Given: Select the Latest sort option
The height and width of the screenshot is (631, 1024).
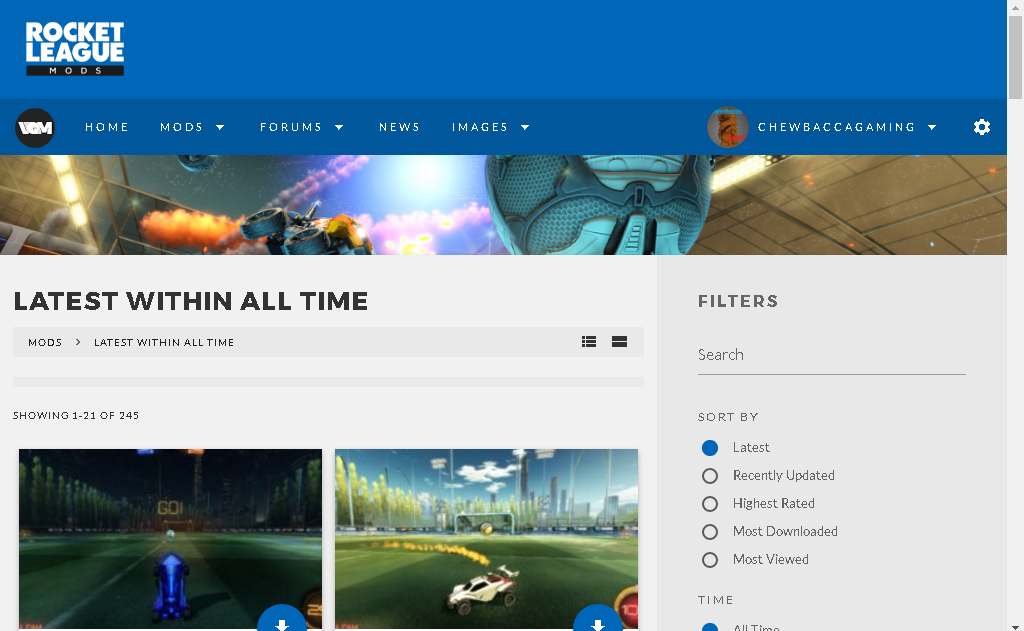Looking at the screenshot, I should (x=710, y=447).
